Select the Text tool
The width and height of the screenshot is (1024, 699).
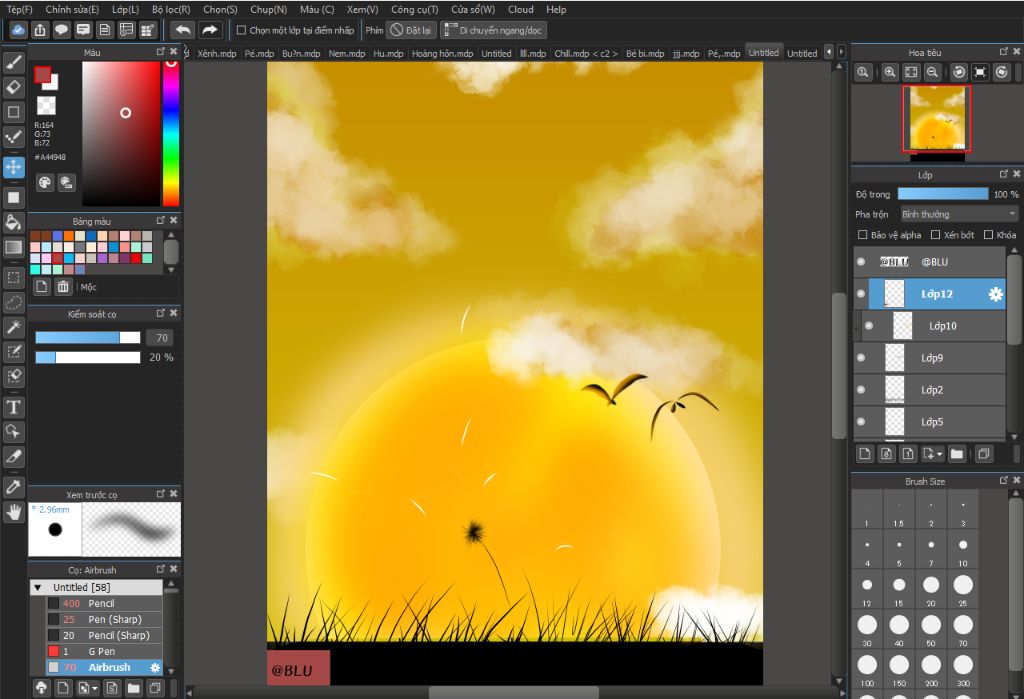click(14, 407)
